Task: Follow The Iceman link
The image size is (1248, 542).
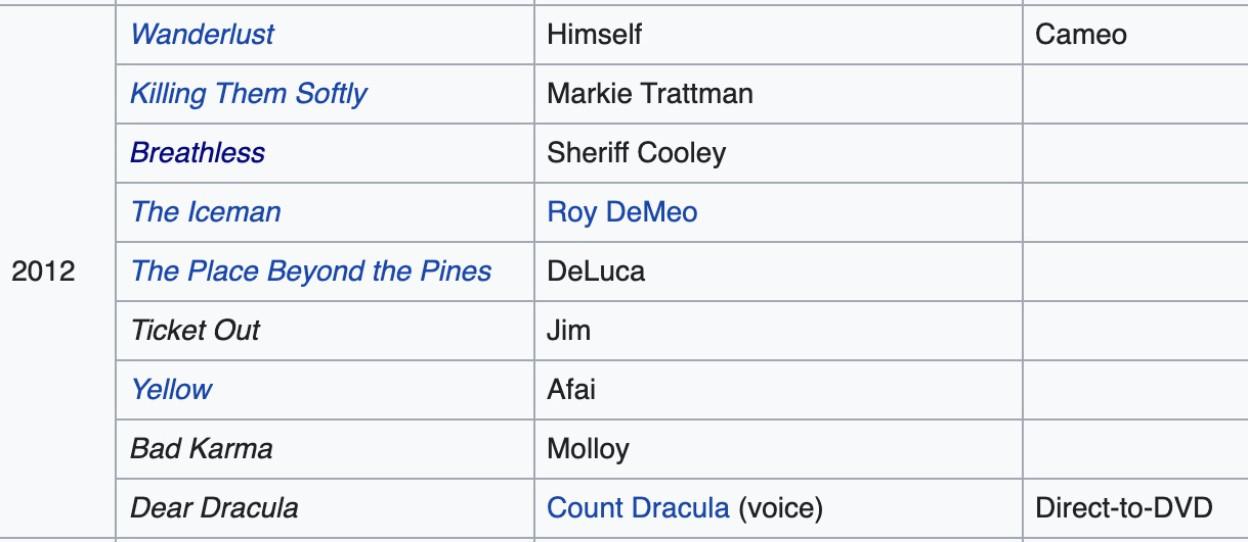Action: (205, 212)
